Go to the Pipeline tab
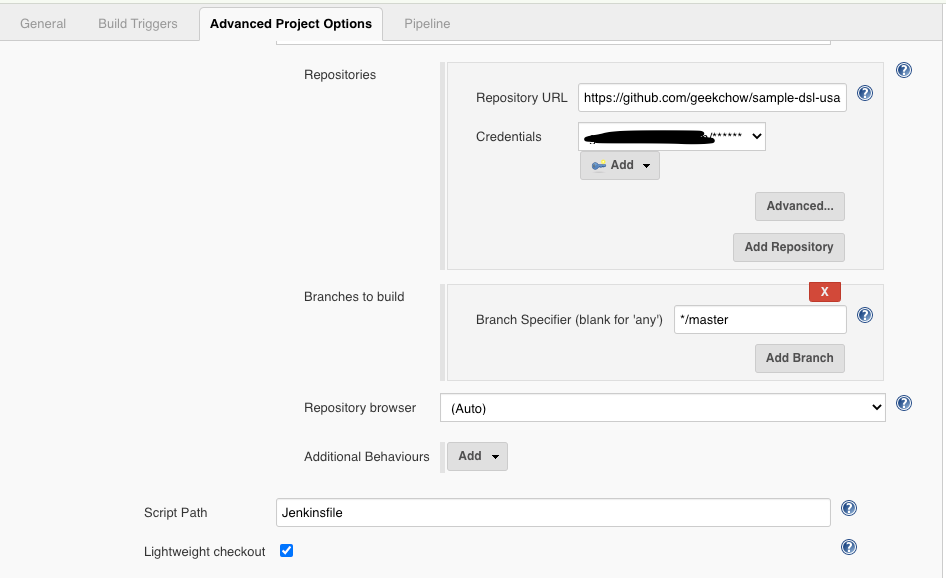This screenshot has height=578, width=946. tap(427, 24)
